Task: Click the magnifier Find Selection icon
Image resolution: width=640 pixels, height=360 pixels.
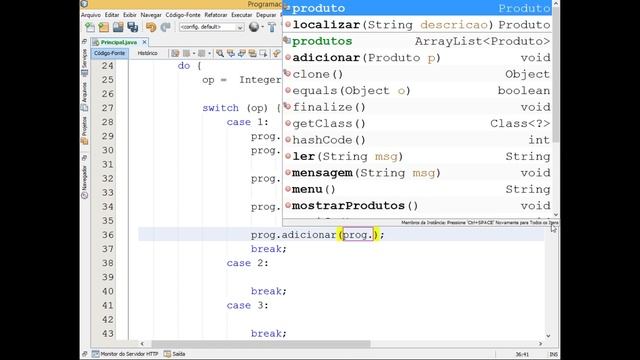Action: pyautogui.click(x=220, y=53)
